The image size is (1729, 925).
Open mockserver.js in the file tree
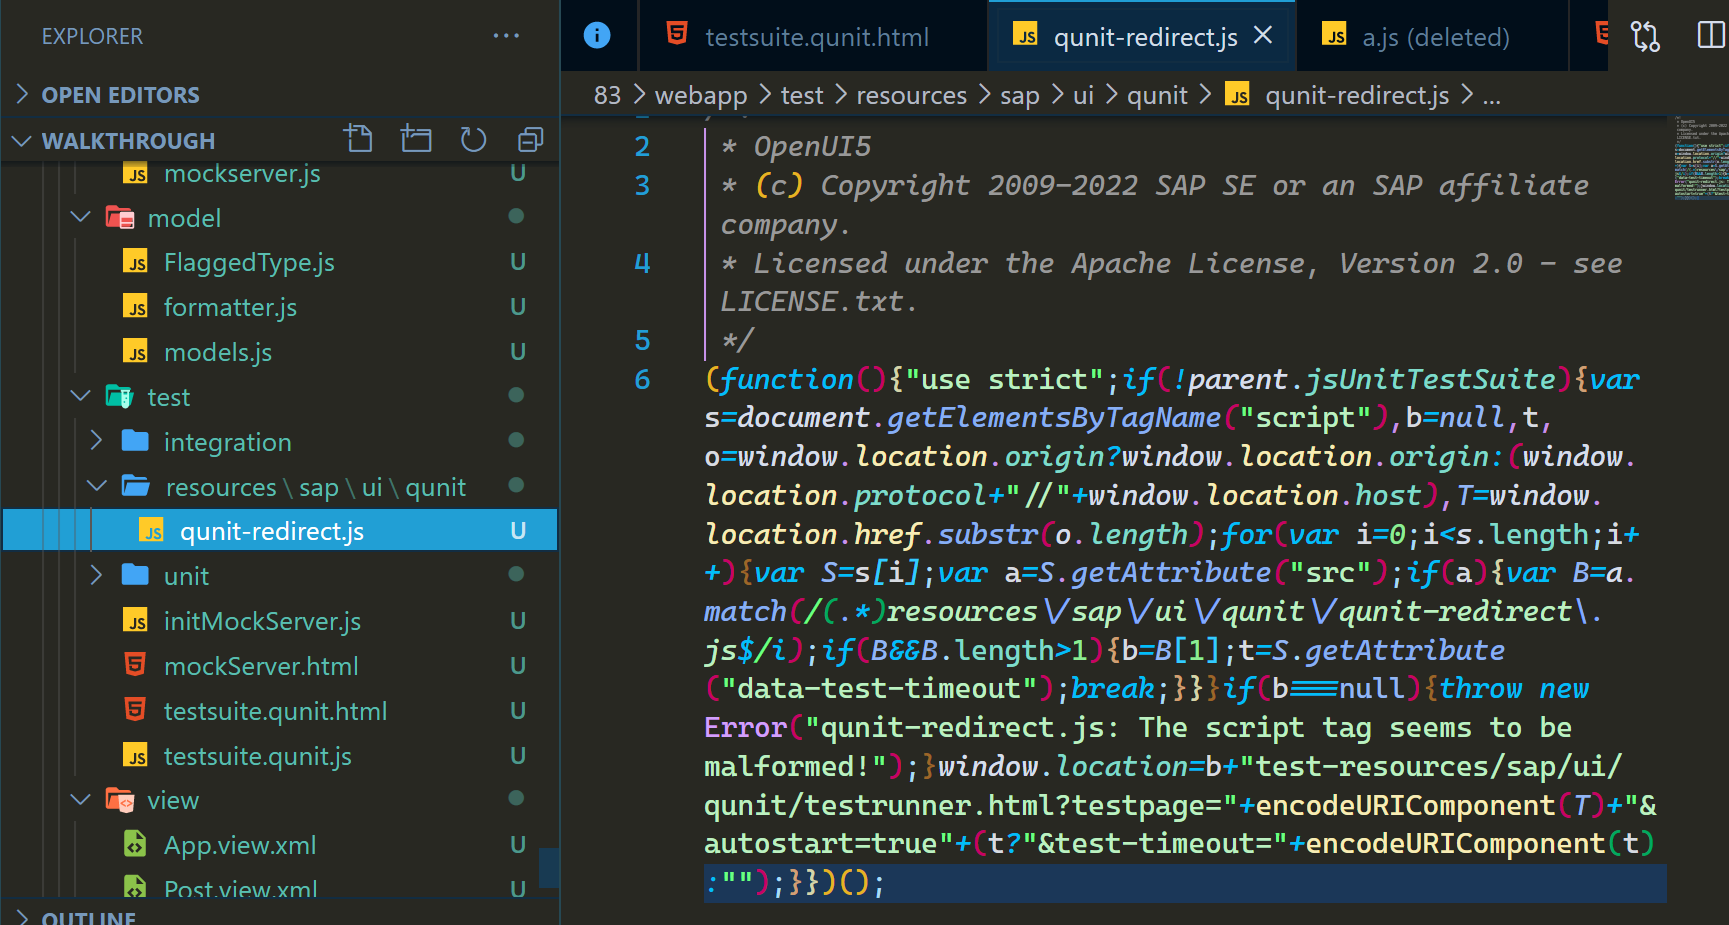pyautogui.click(x=242, y=174)
